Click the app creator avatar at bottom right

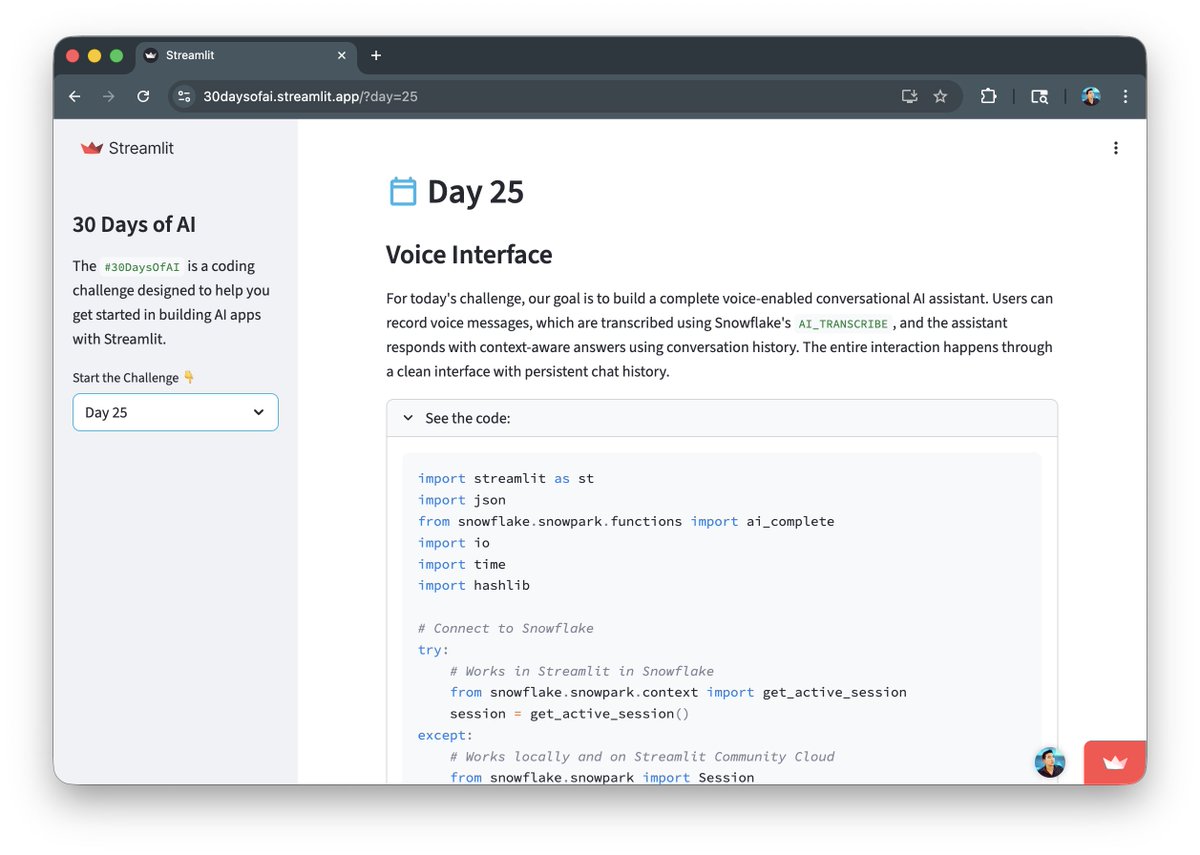coord(1050,762)
